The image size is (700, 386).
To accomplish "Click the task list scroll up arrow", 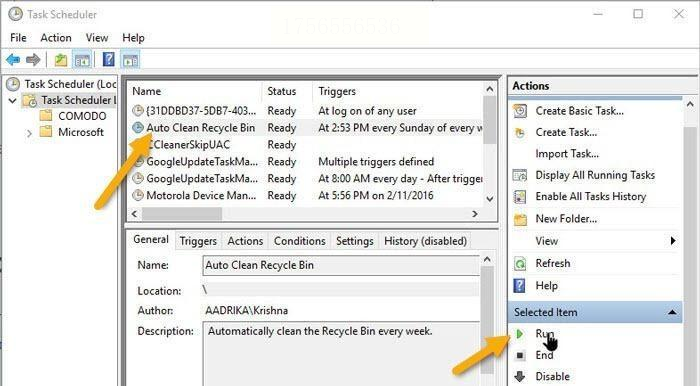I will coord(490,89).
